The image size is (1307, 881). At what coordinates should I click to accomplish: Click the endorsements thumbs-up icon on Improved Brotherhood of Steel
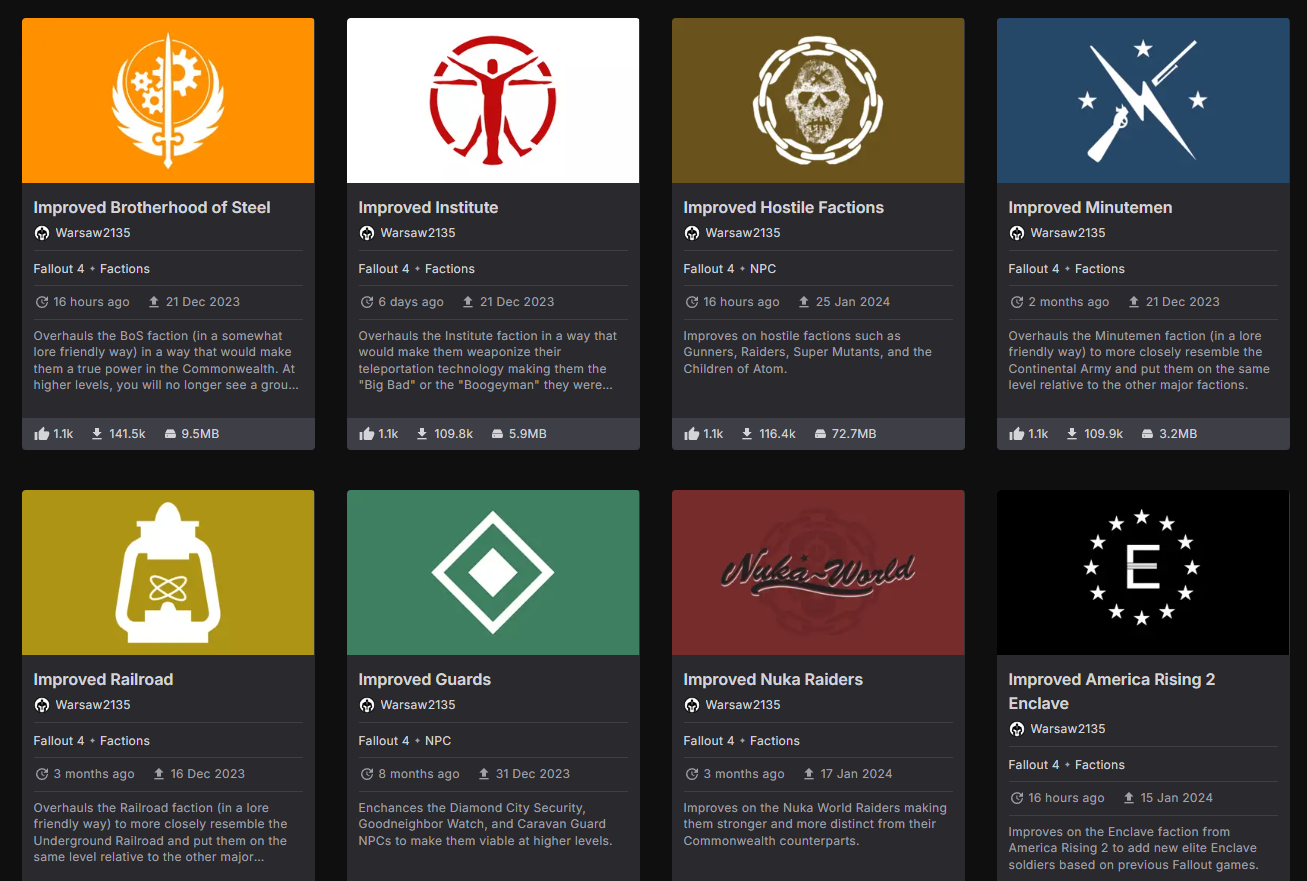tap(41, 434)
